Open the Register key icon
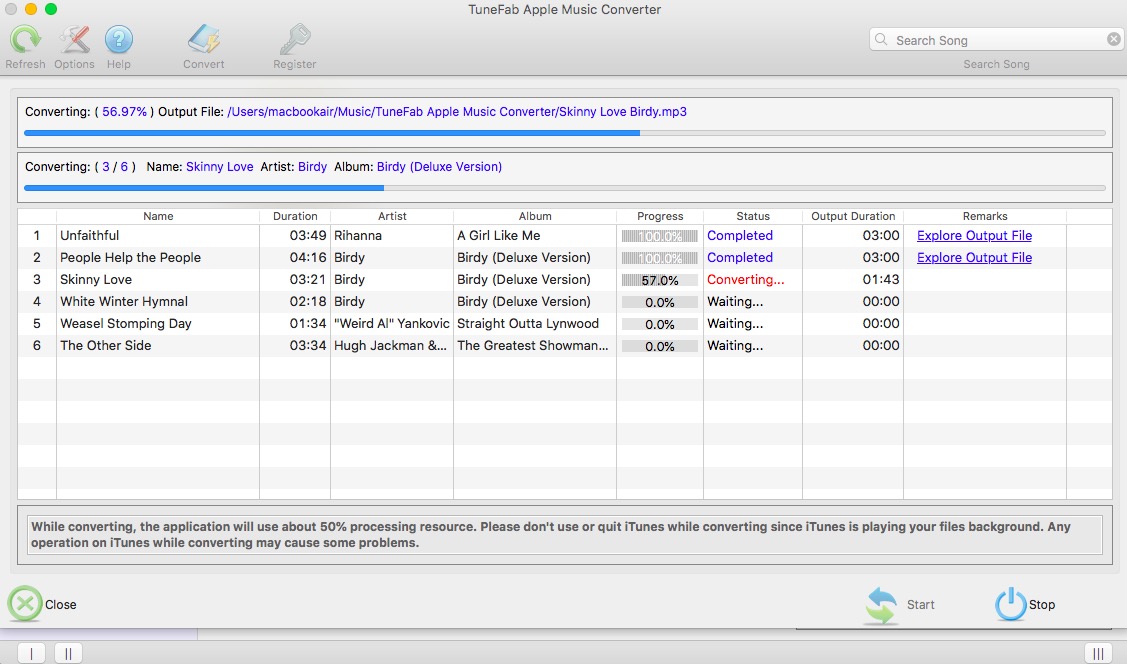This screenshot has height=664, width=1127. click(295, 40)
